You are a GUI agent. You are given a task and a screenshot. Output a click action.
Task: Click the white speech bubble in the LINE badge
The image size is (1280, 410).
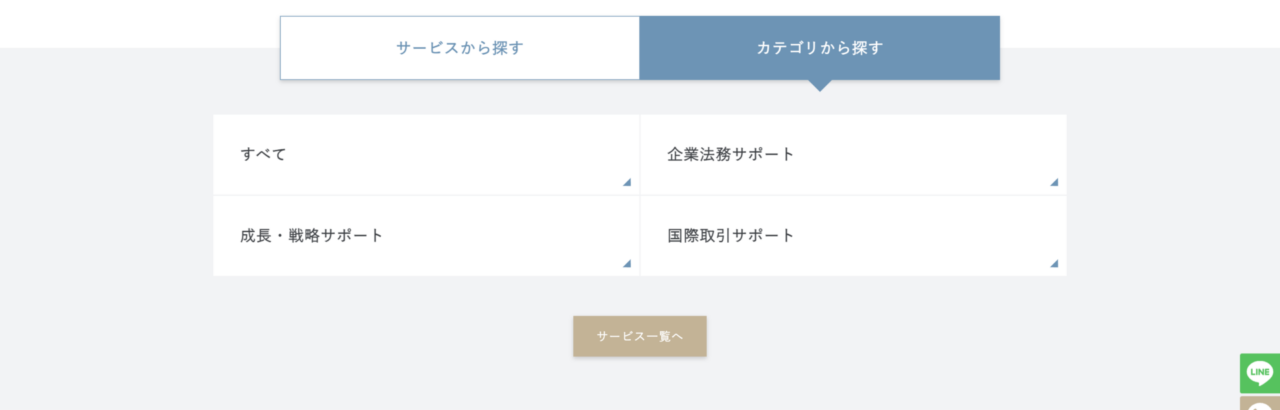1260,372
